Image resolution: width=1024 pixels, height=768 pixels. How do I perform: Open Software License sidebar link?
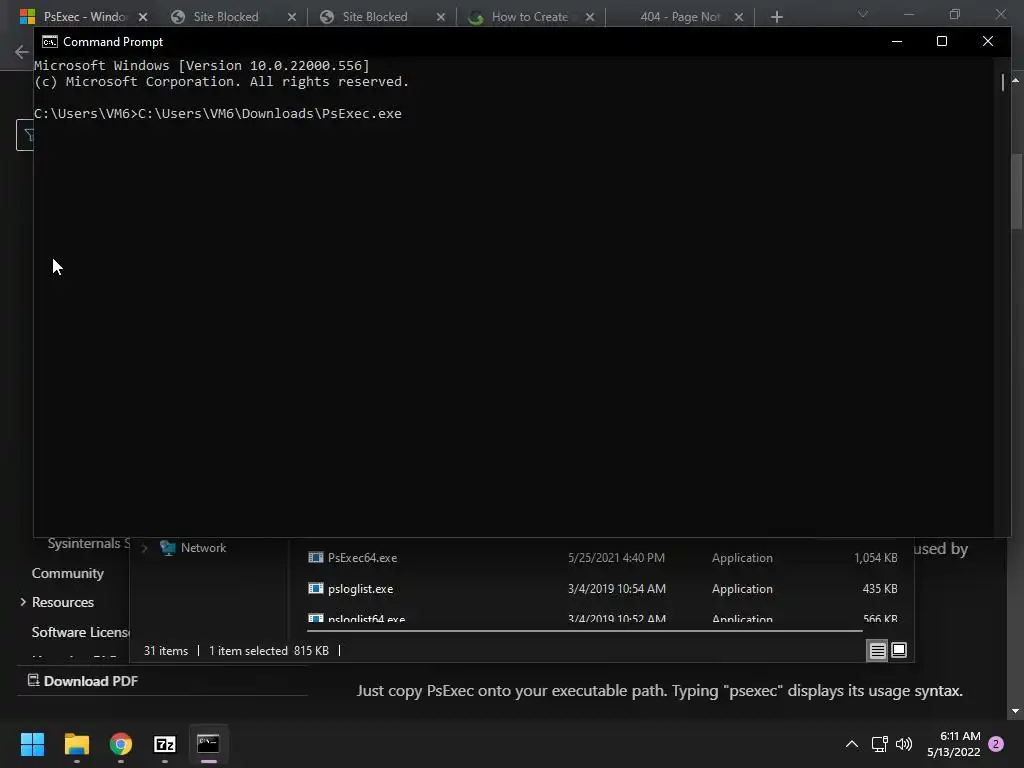click(81, 632)
